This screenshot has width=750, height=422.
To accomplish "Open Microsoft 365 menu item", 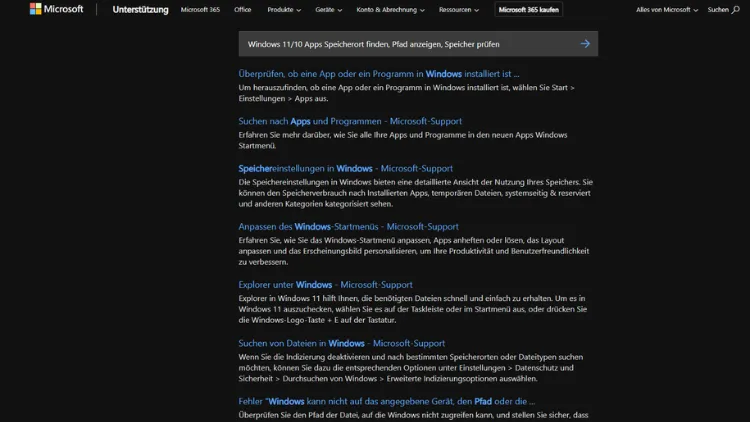I will (x=200, y=10).
